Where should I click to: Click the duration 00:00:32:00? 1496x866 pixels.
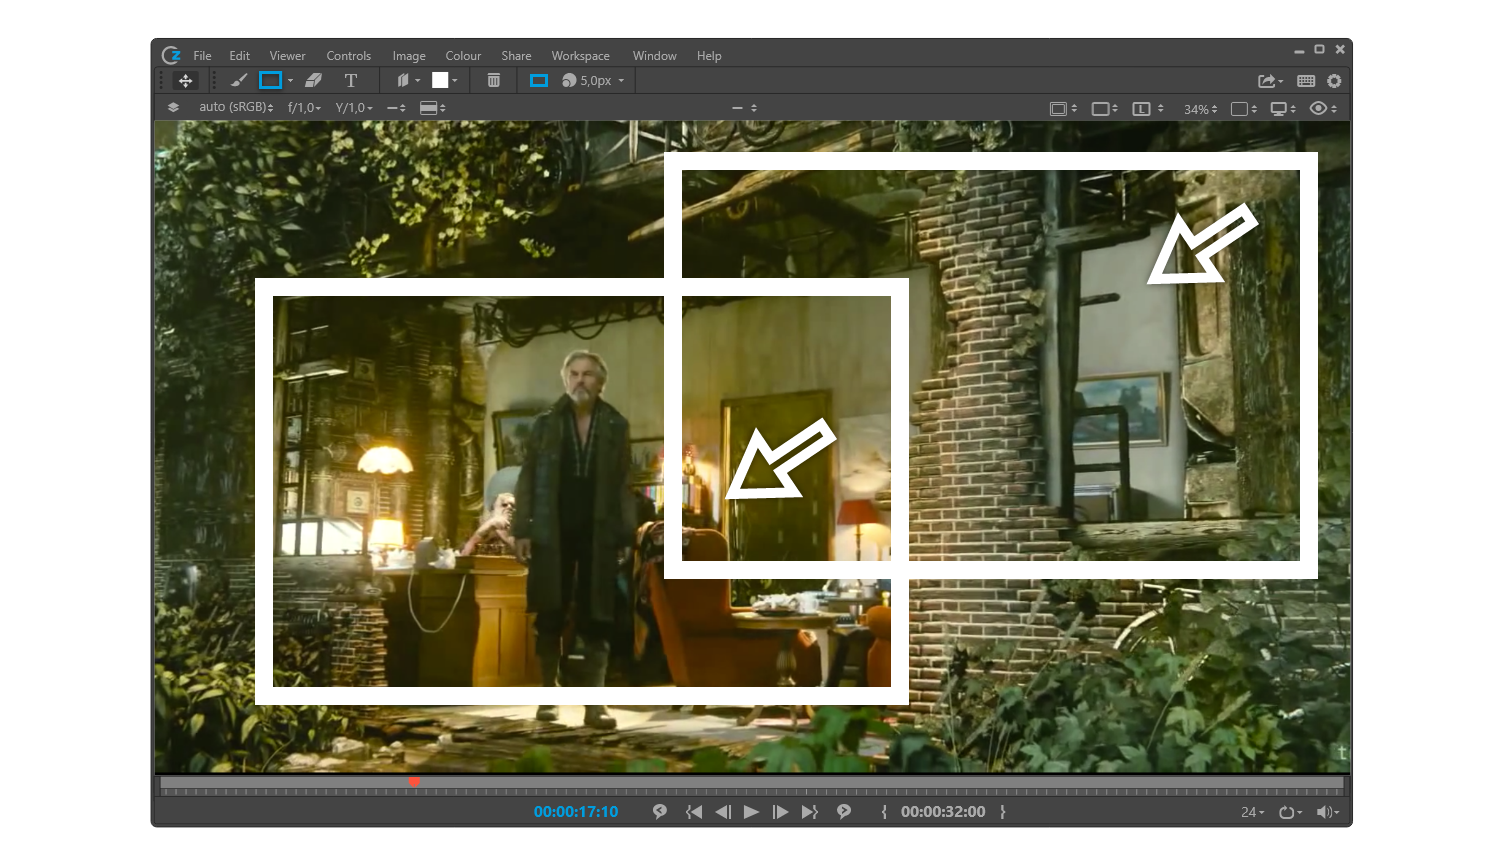pos(943,812)
